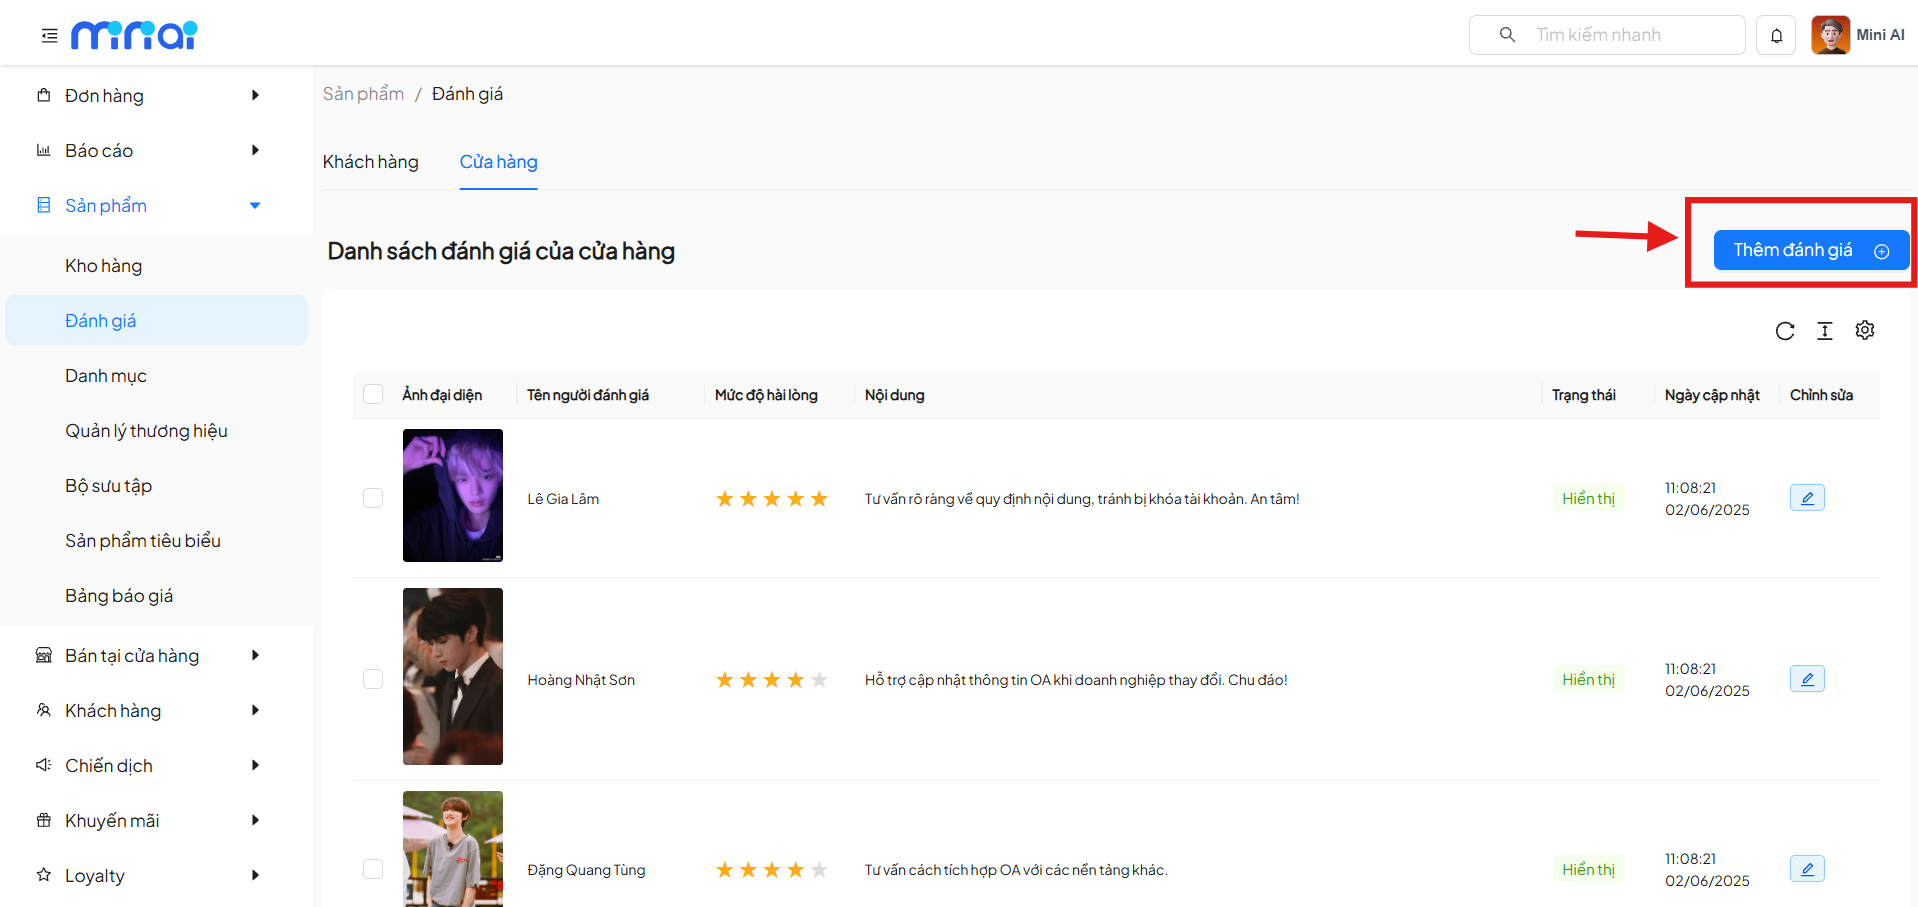The image size is (1918, 907).
Task: Click the row height adjustment icon
Action: tap(1825, 331)
